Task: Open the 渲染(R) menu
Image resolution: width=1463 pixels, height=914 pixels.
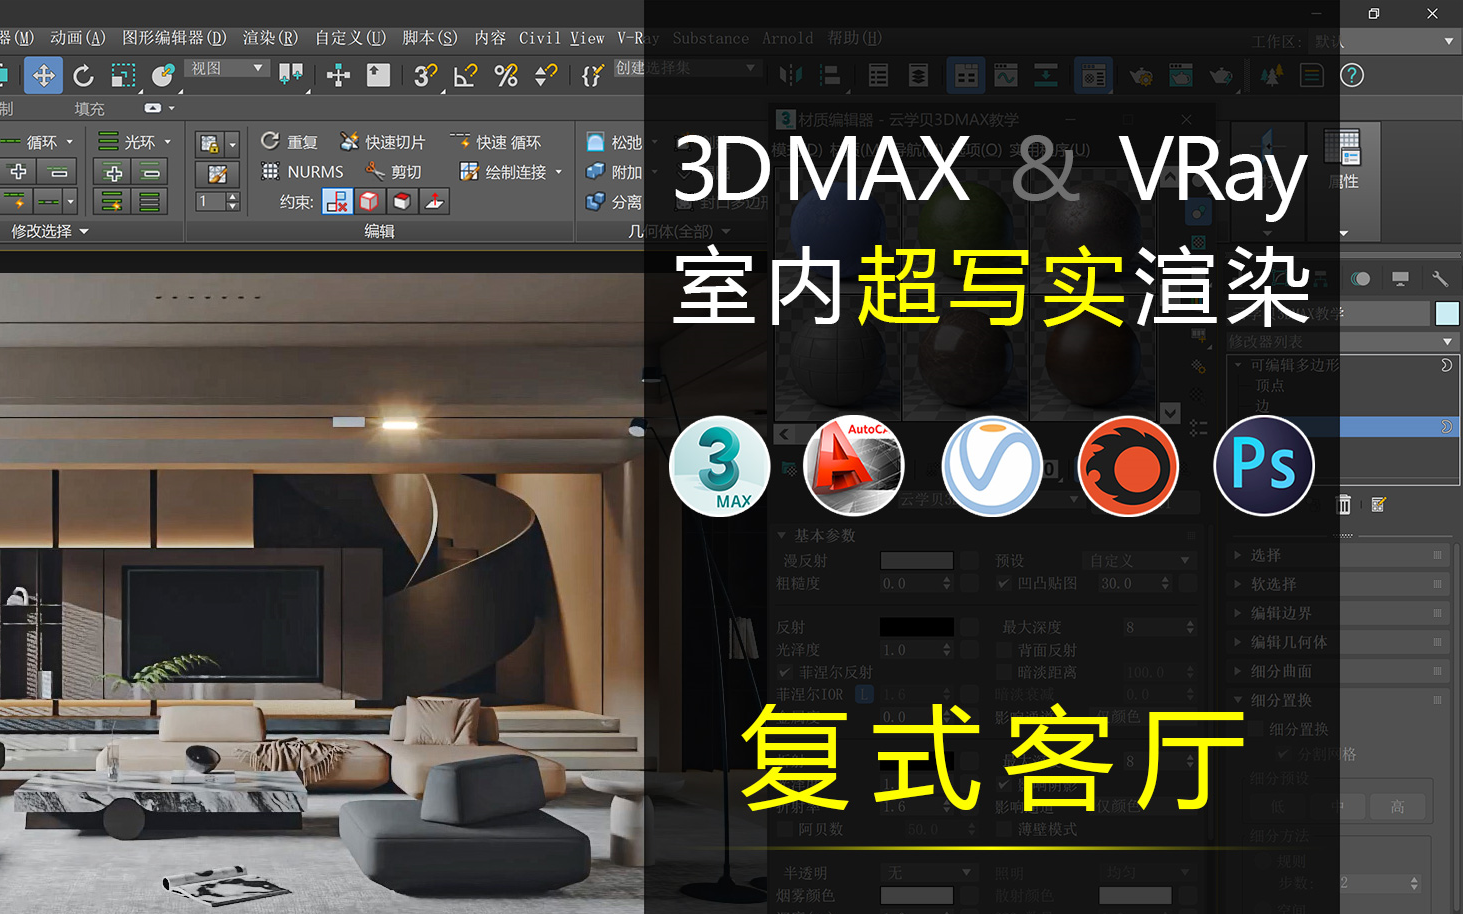Action: pos(270,38)
